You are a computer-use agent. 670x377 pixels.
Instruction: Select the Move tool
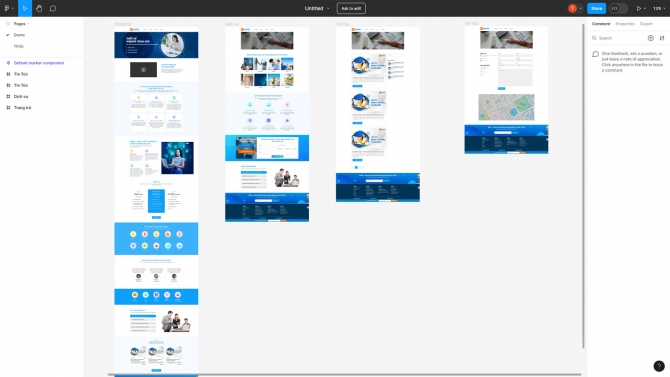(25, 8)
